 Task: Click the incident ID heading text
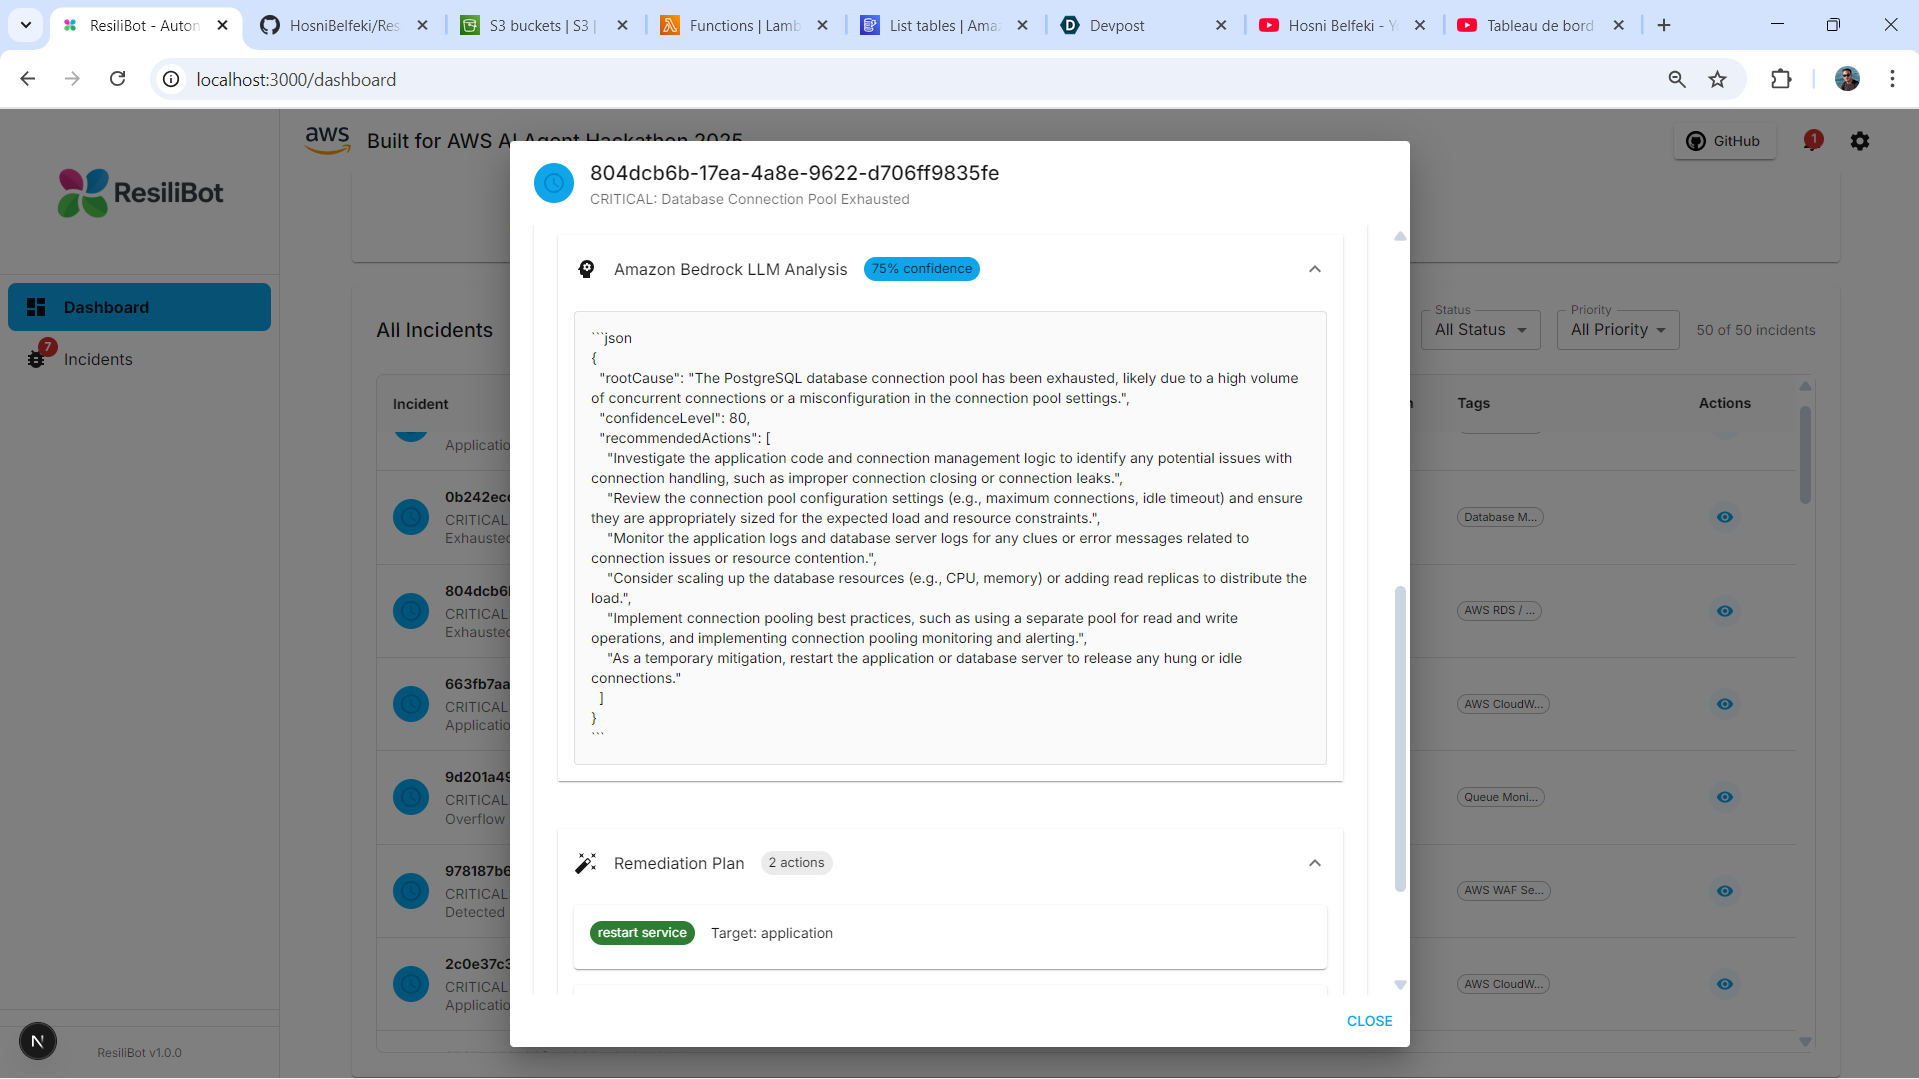point(794,173)
